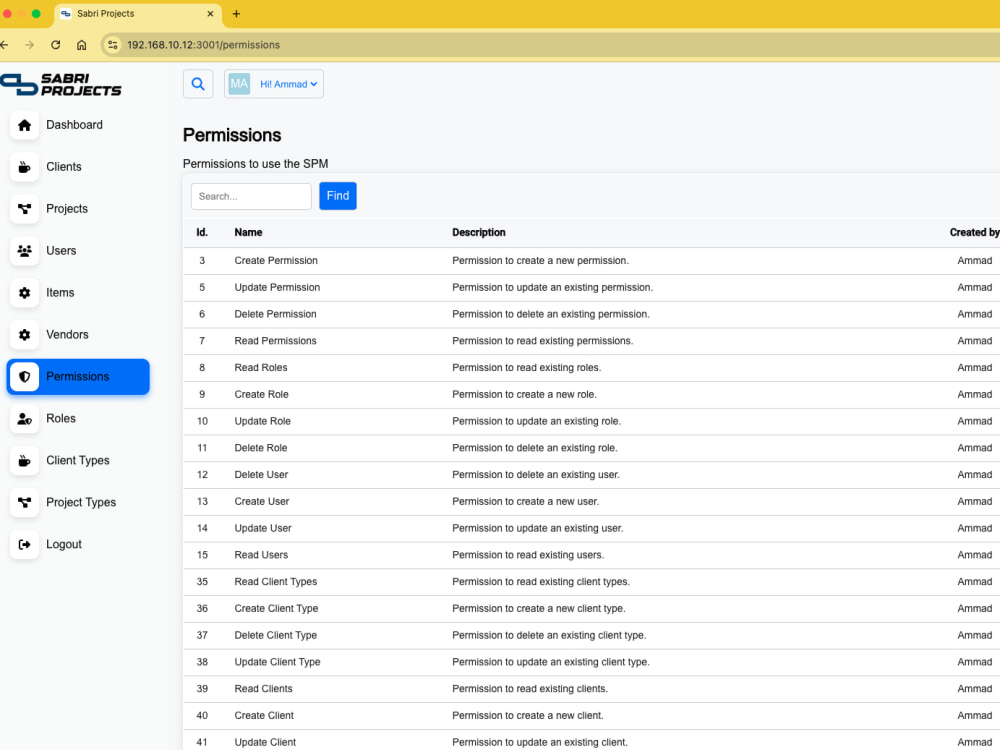Select the Create Permission row name
Screen dimensions: 1000x750
click(276, 260)
